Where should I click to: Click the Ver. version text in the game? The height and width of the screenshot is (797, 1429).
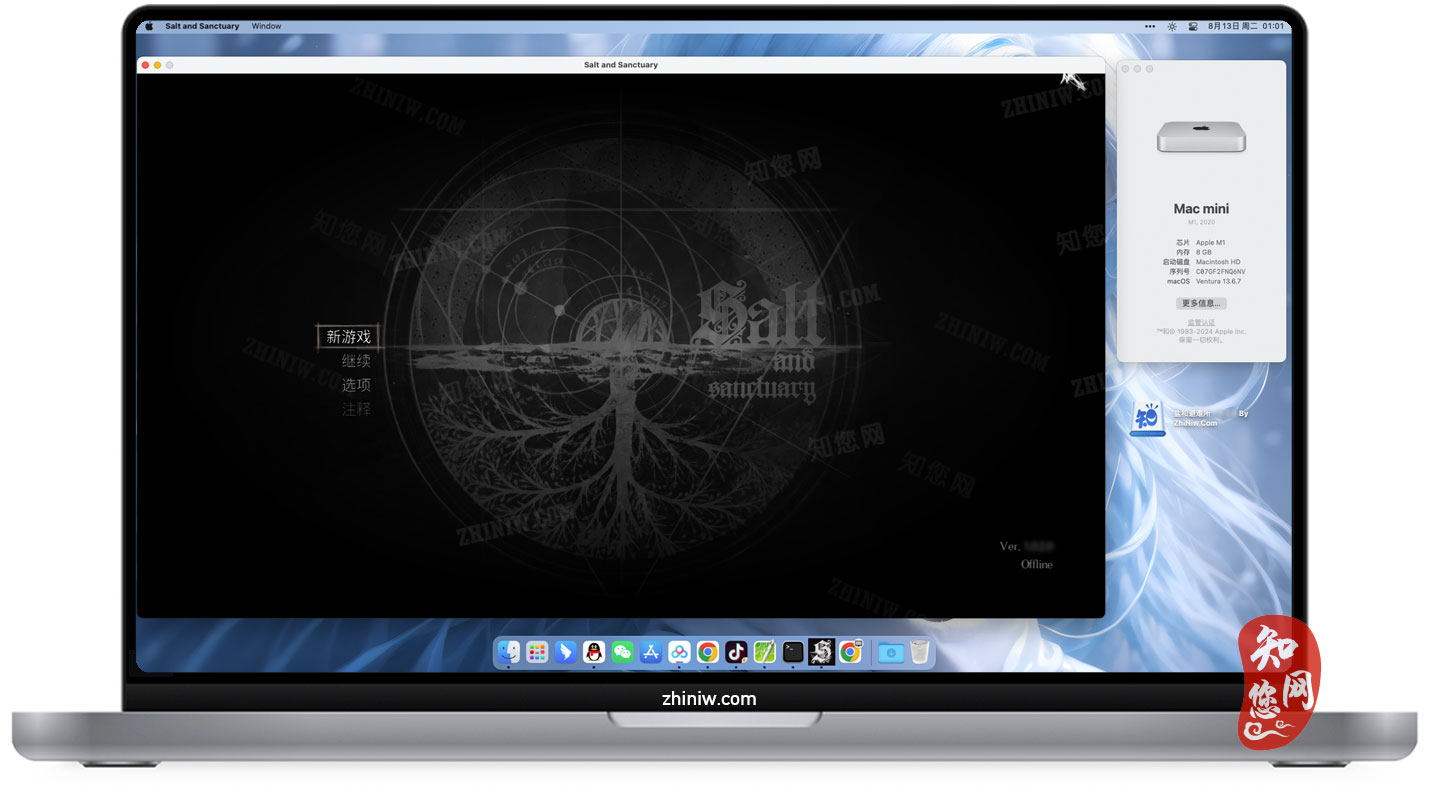click(1027, 547)
